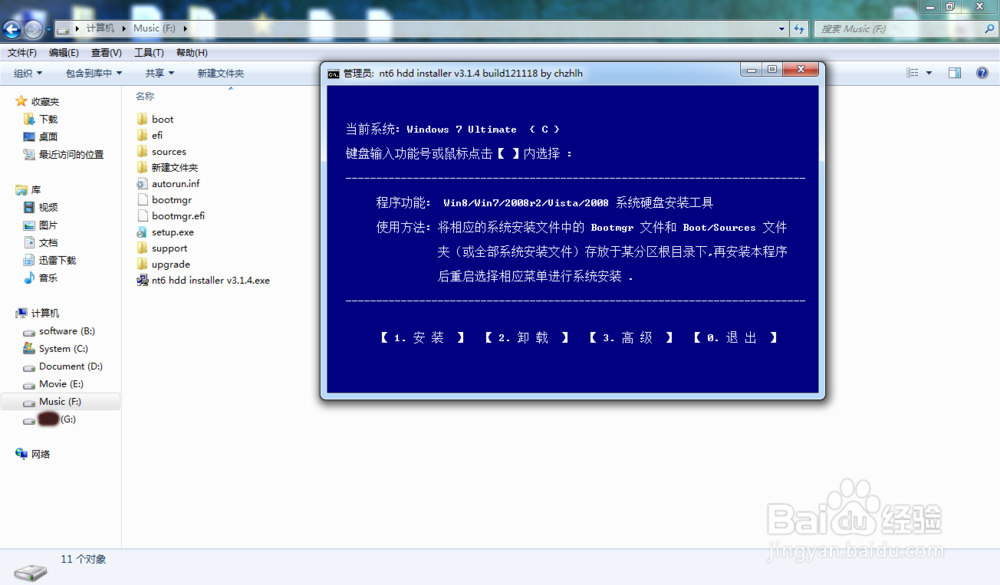This screenshot has width=1000, height=585.
Task: Open 收藏夹 favorites star in sidebar
Action: (x=21, y=101)
